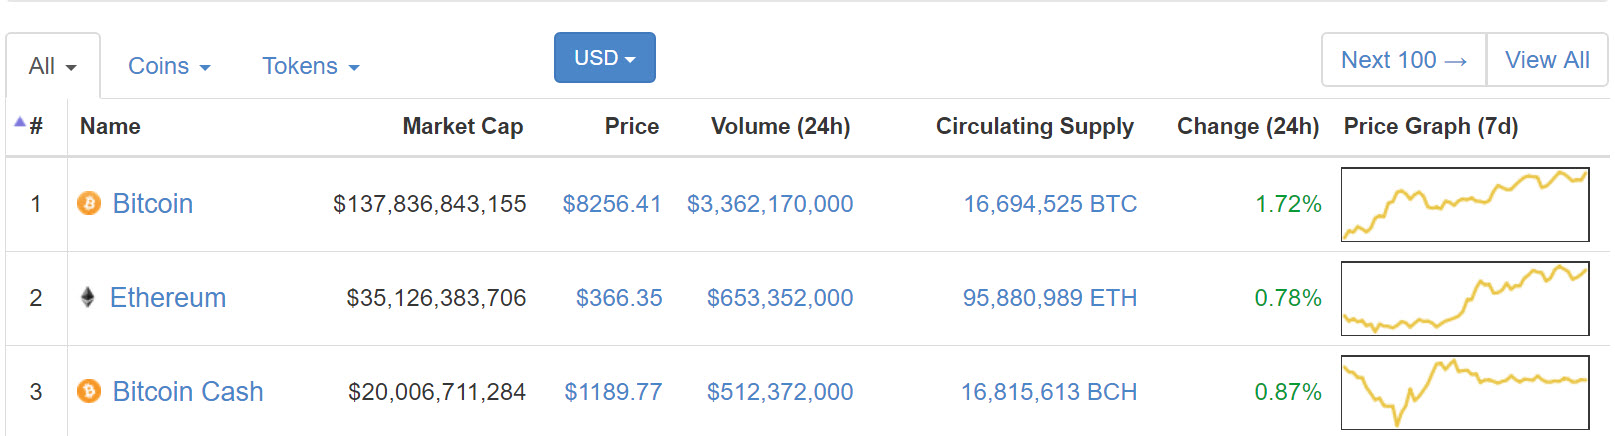The image size is (1615, 436).
Task: Expand the Tokens dropdown menu
Action: [310, 66]
